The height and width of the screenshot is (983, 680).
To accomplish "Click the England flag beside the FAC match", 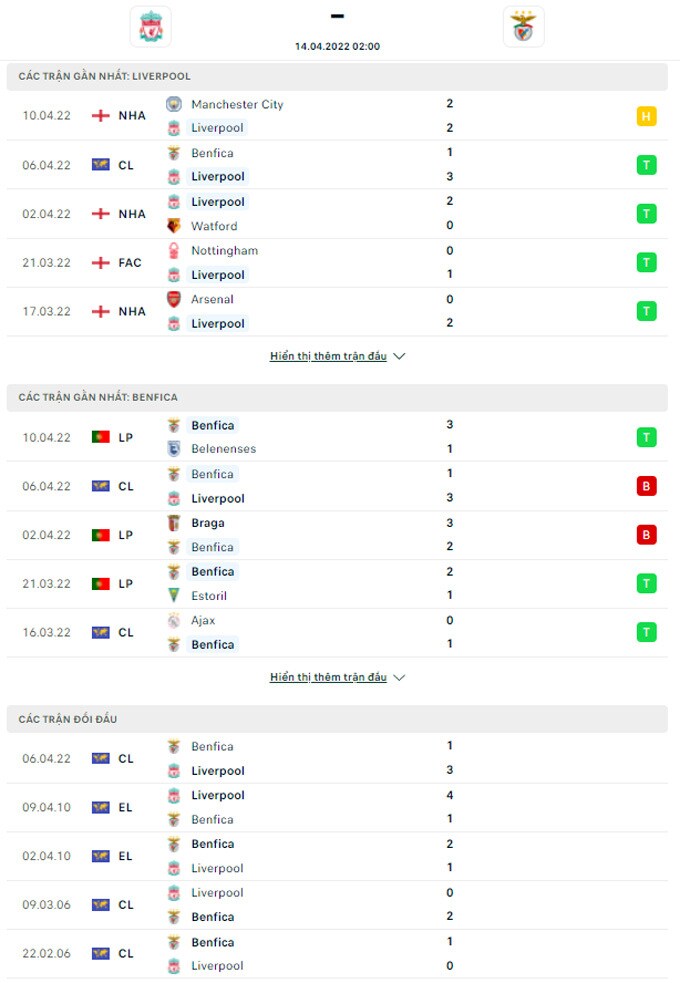I will (100, 263).
